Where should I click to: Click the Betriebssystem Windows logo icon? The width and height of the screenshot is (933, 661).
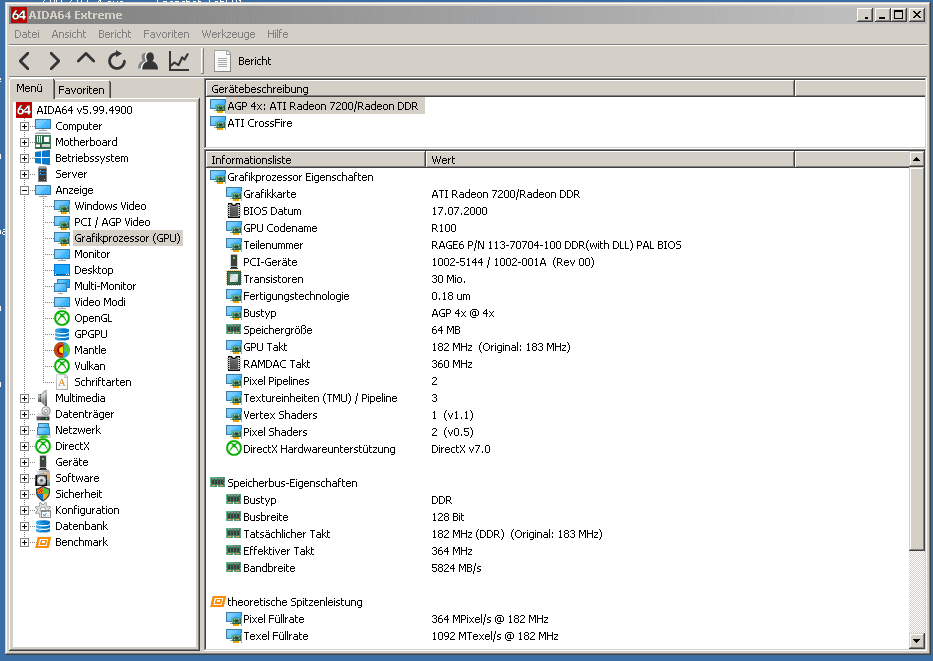click(43, 158)
